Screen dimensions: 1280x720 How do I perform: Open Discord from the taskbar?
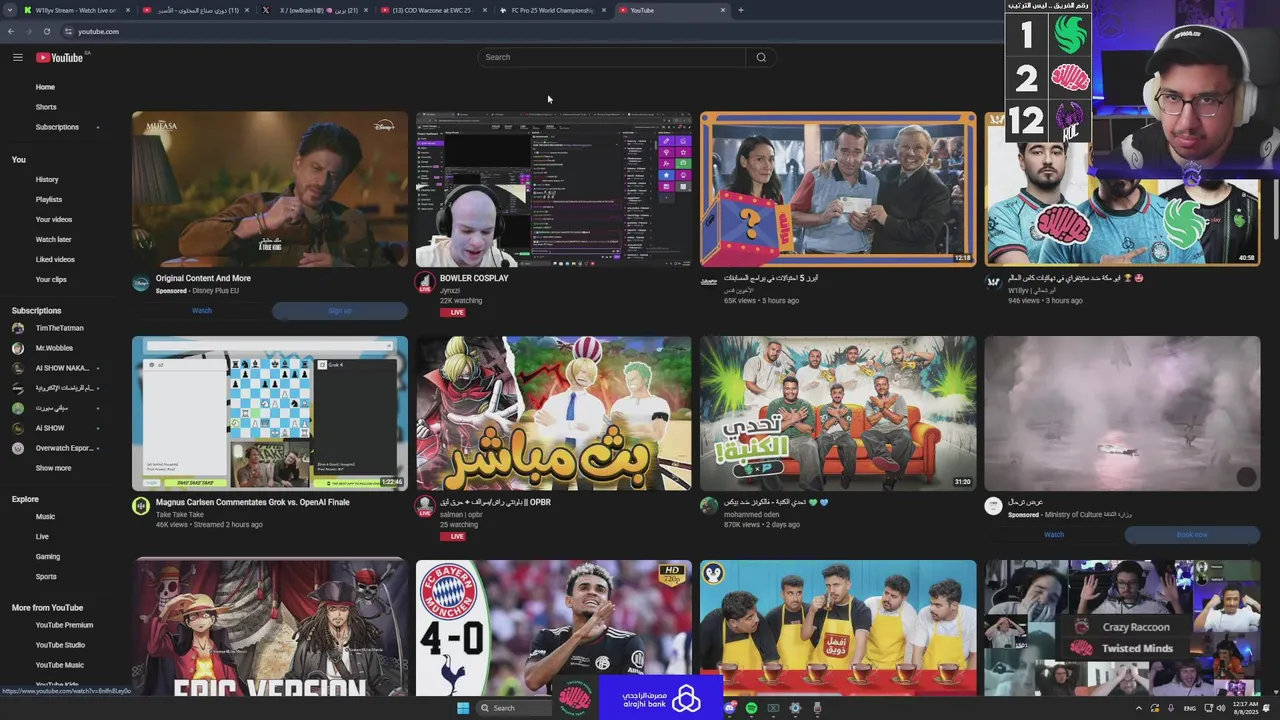[731, 708]
